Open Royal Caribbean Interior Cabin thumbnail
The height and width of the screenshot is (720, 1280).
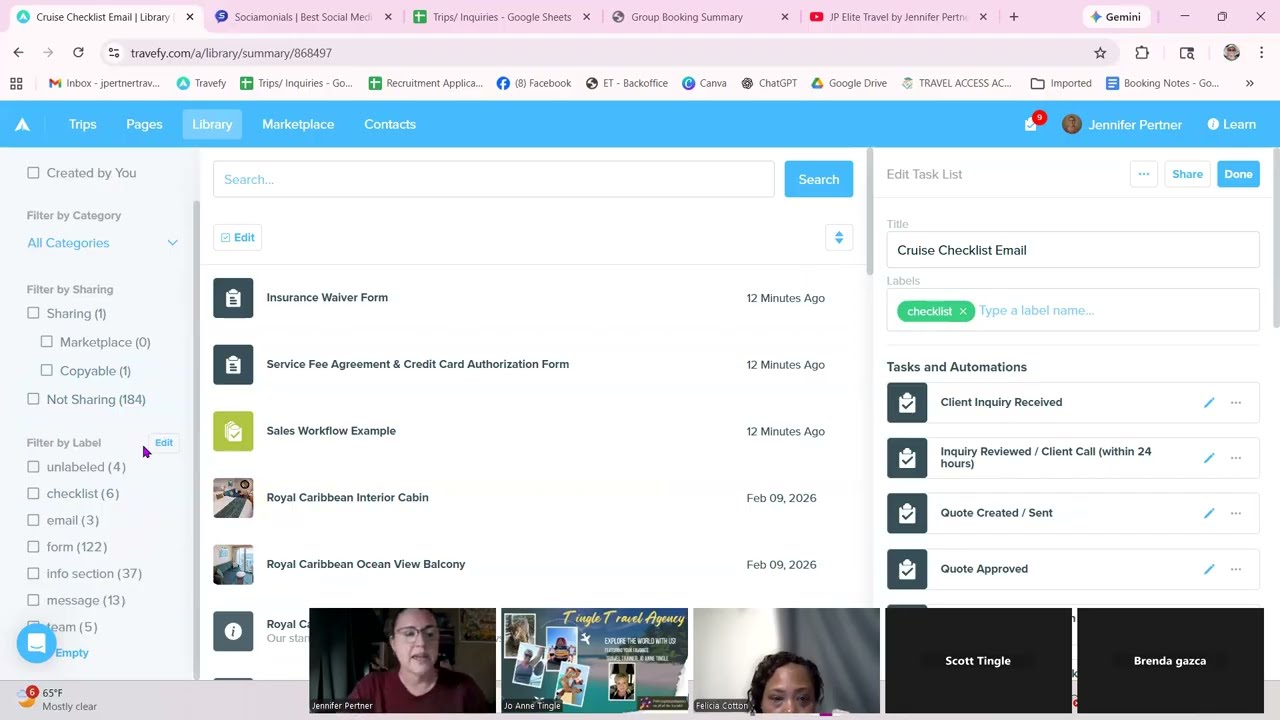point(233,498)
